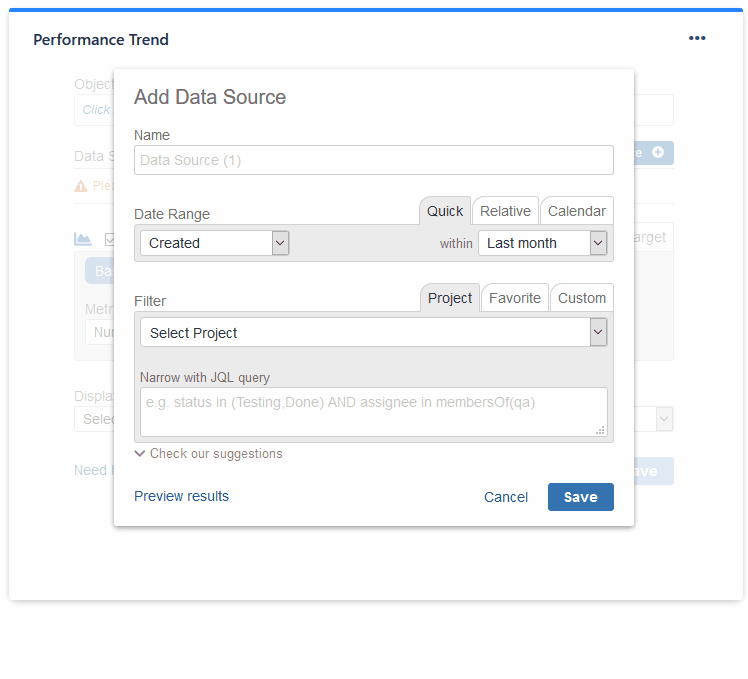Click the area chart icon behind dialog
The height and width of the screenshot is (679, 748).
point(83,239)
